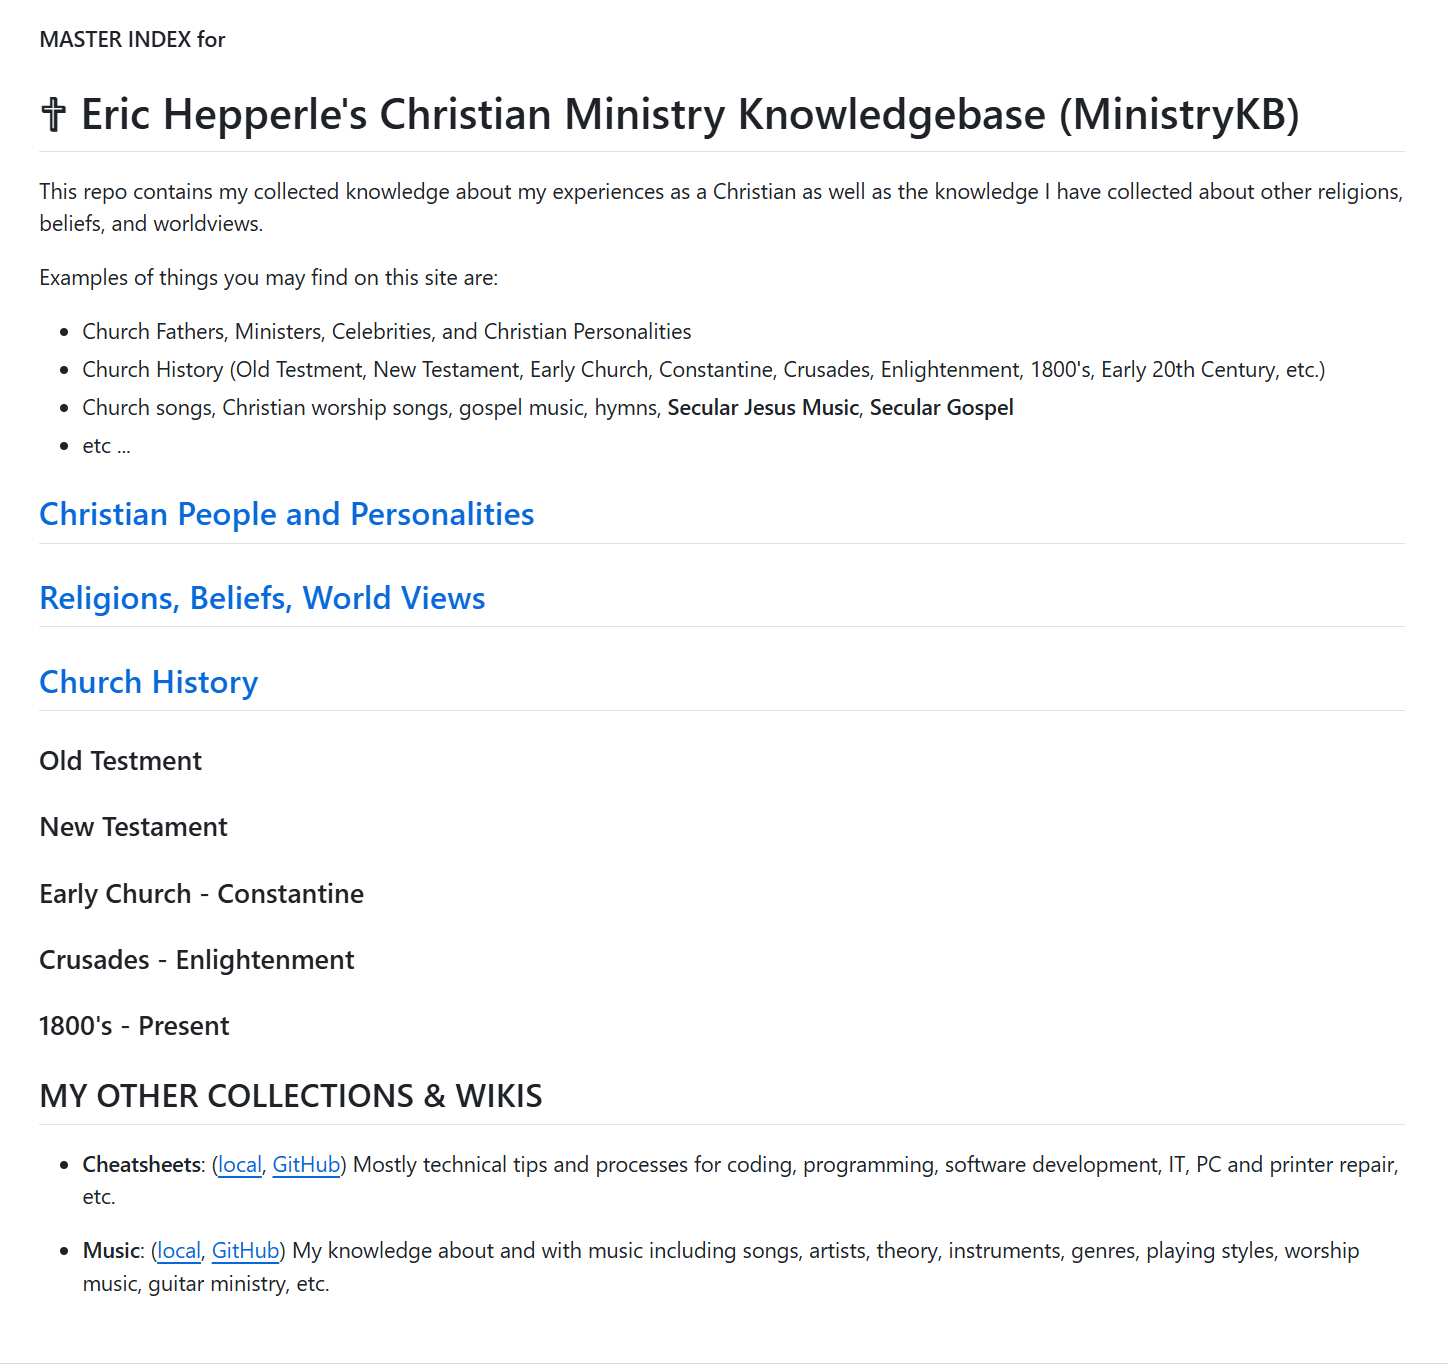Open the Christian People and Personalities link
The image size is (1448, 1371).
(x=286, y=514)
